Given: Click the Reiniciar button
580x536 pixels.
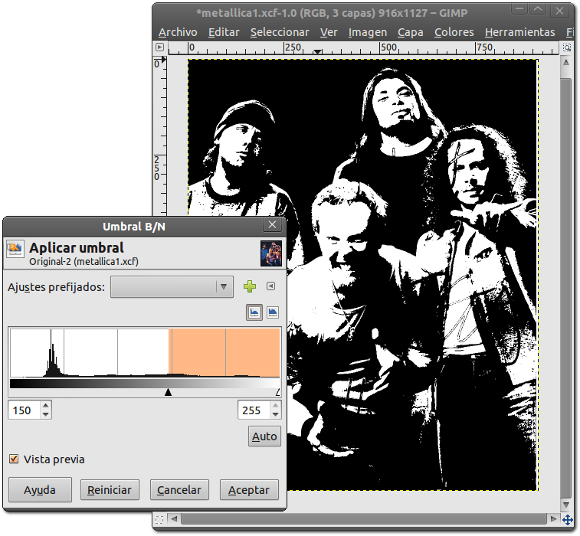Looking at the screenshot, I should pos(109,490).
